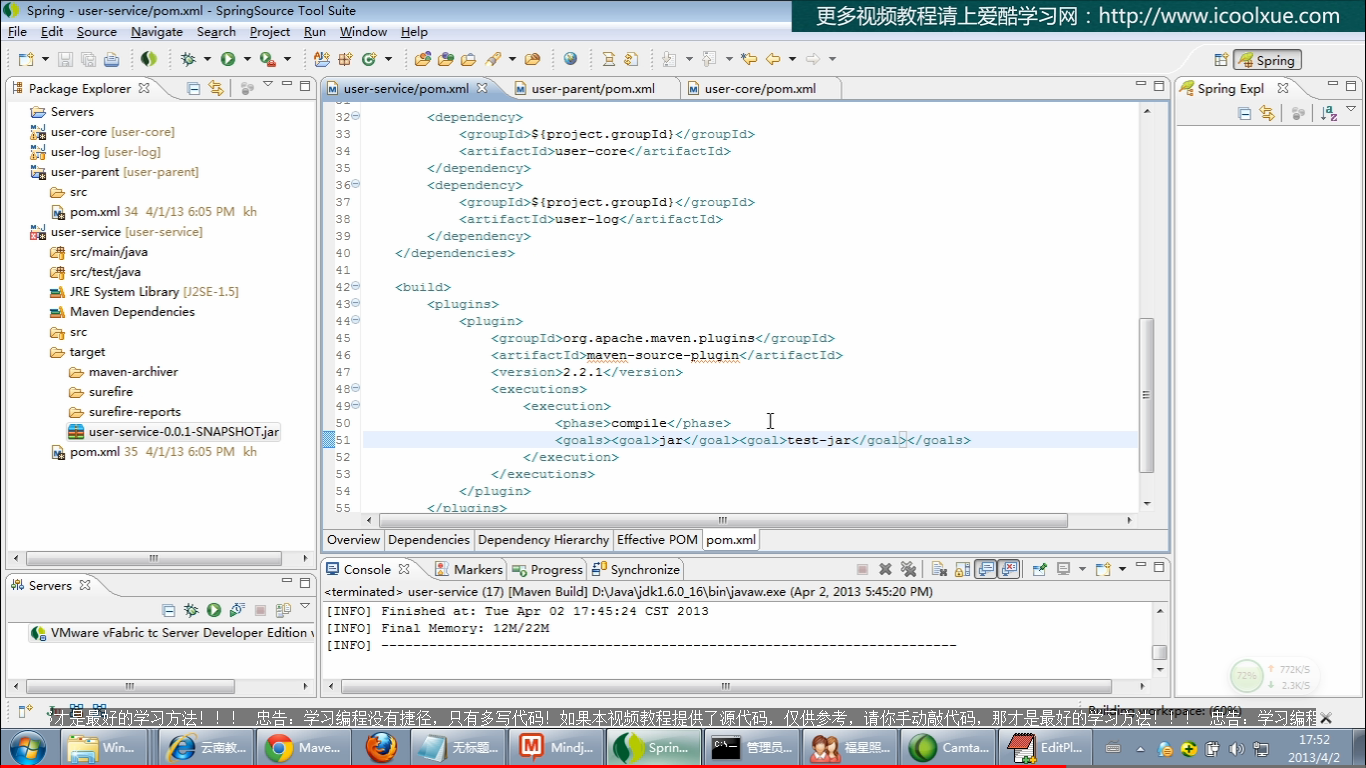Open the Camtasia taskbar button

(948, 748)
